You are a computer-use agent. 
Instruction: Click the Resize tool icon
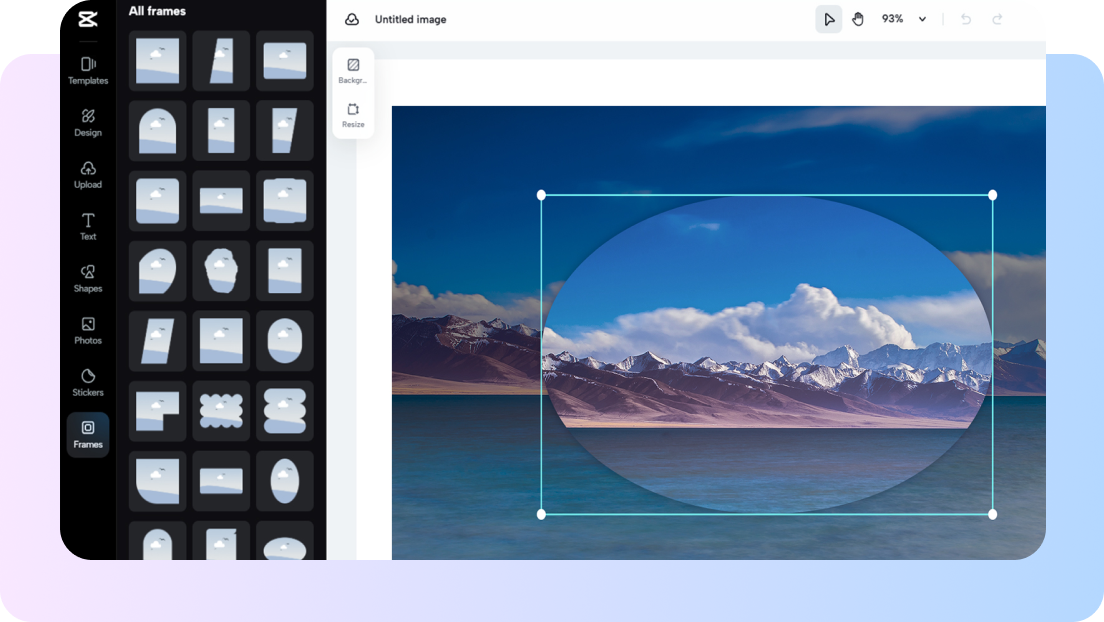pos(353,115)
